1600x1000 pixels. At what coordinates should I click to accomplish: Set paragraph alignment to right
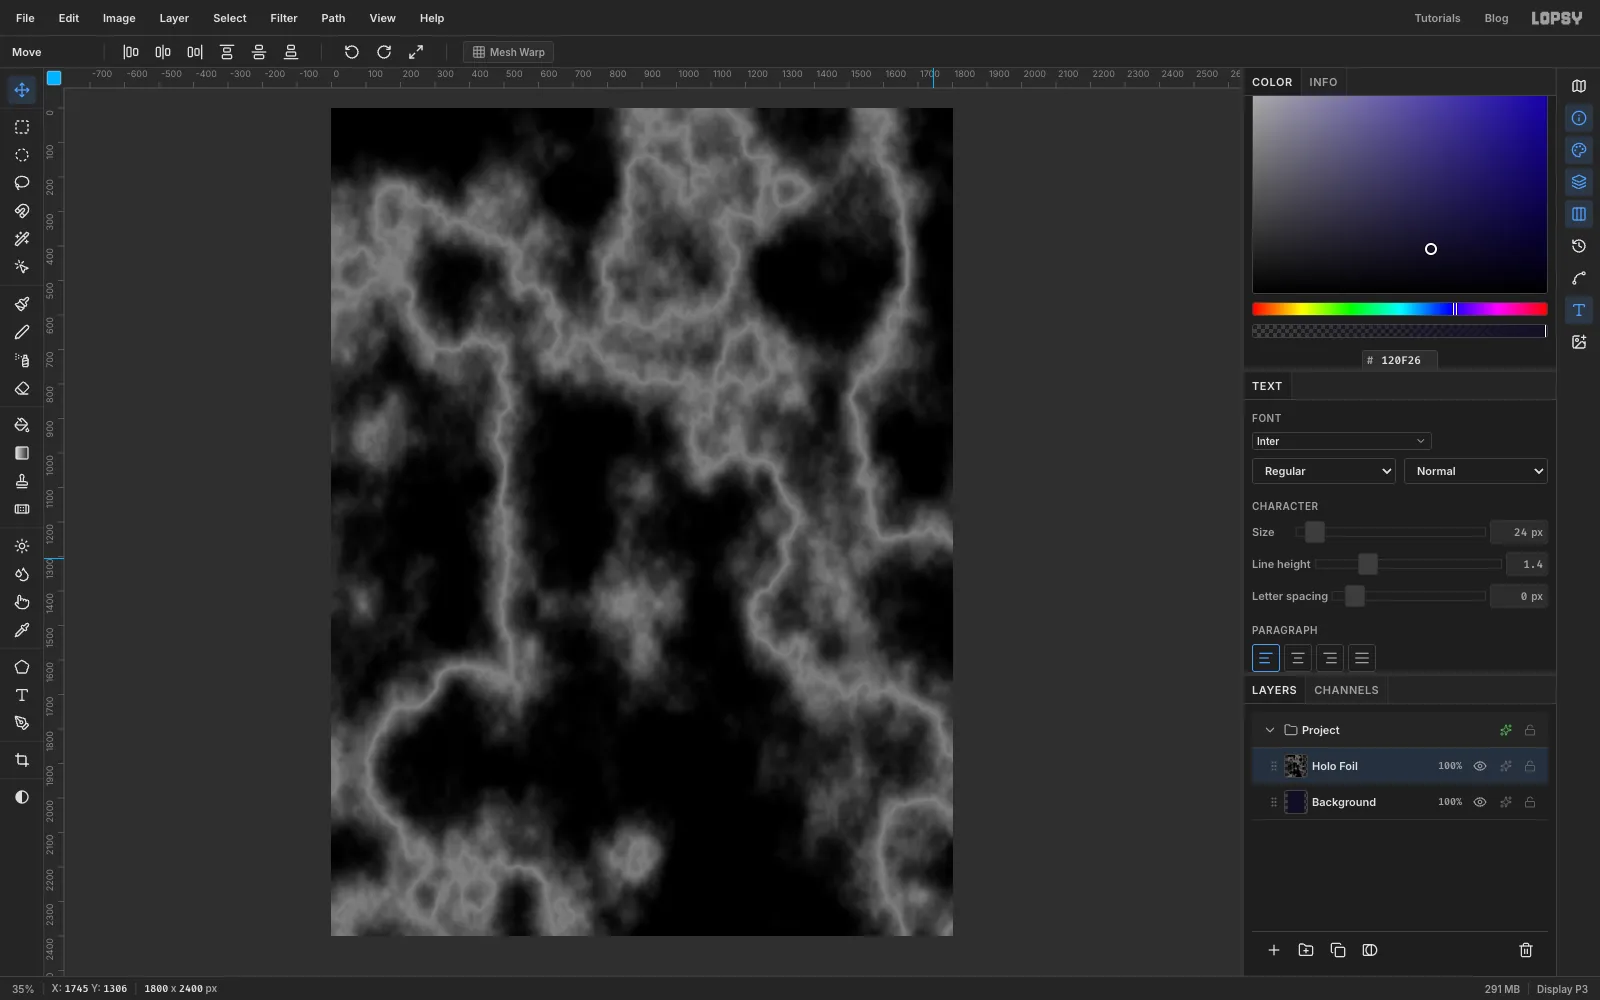(x=1330, y=658)
